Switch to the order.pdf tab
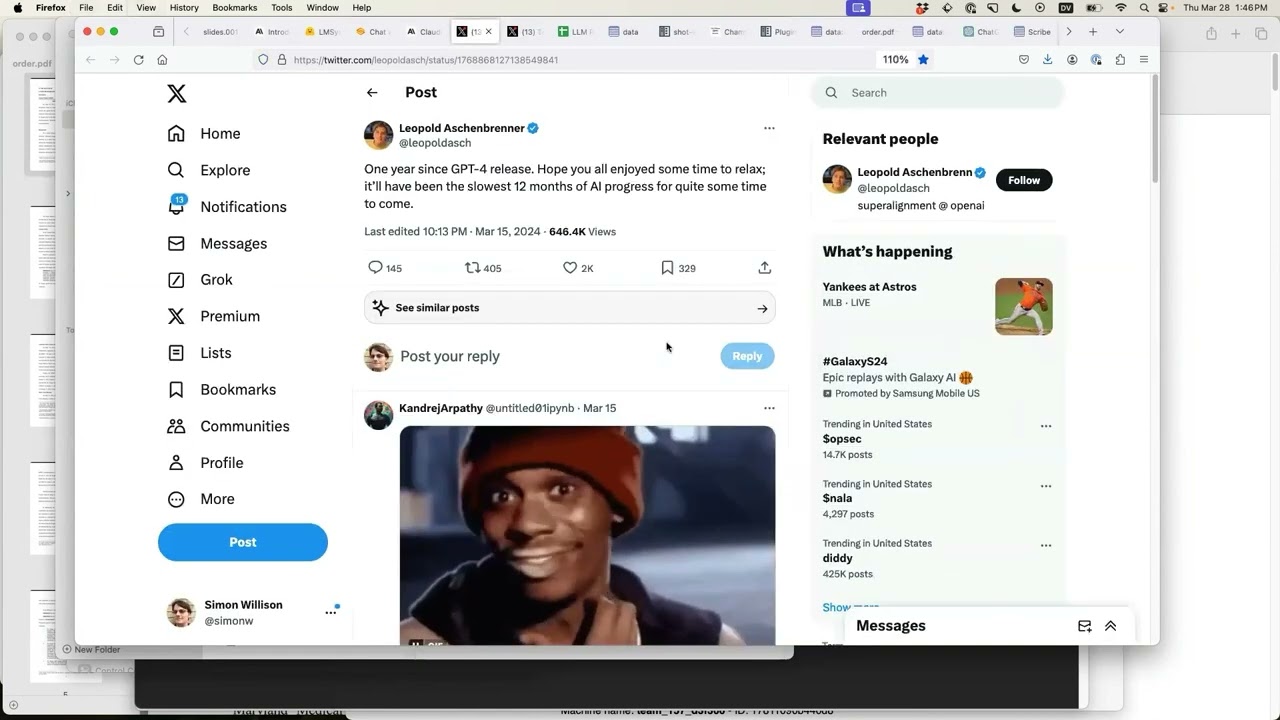 tap(876, 32)
